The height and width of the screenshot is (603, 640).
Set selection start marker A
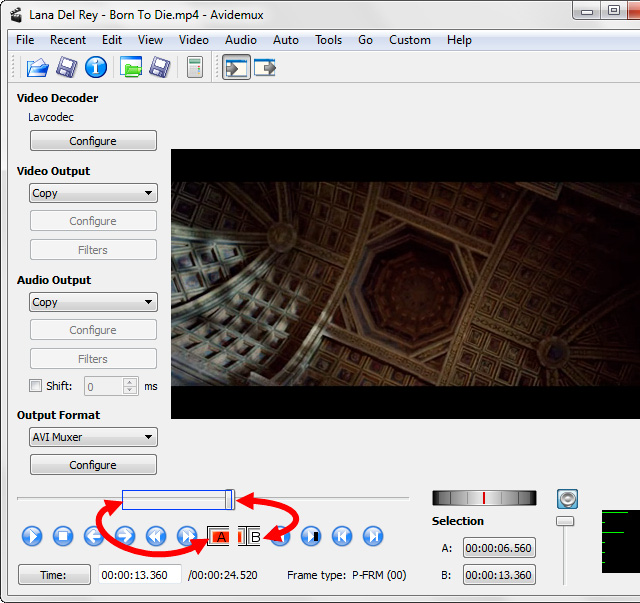218,536
